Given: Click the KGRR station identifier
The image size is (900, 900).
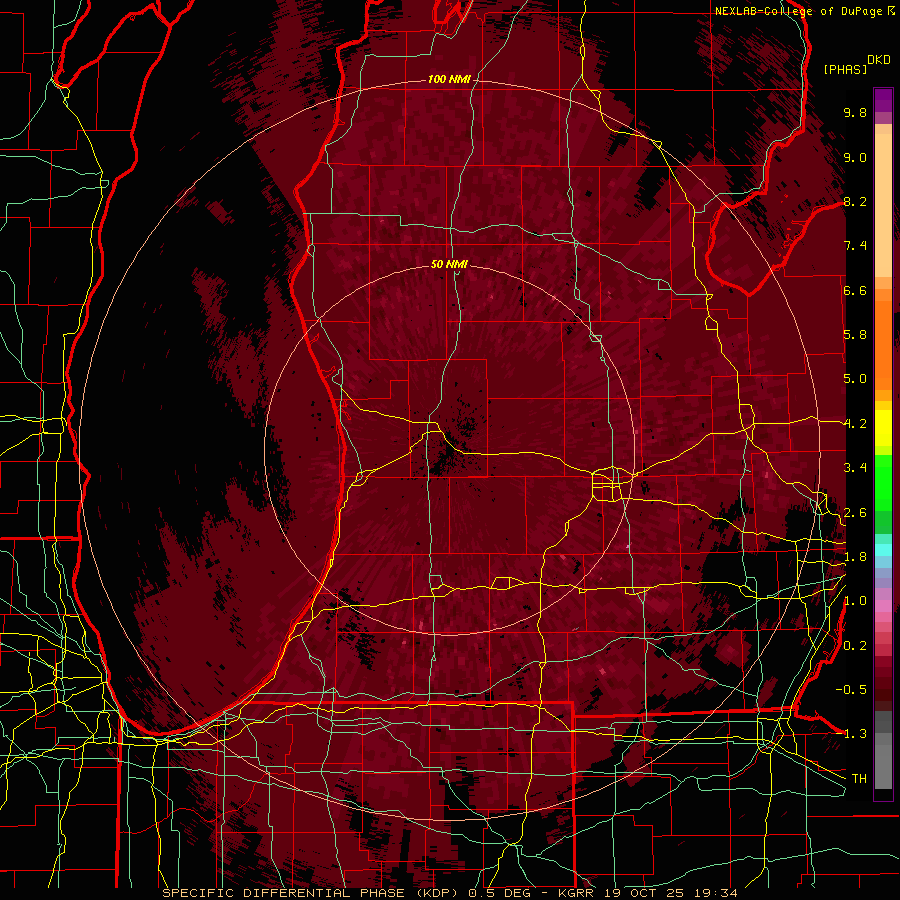Looking at the screenshot, I should tap(576, 893).
